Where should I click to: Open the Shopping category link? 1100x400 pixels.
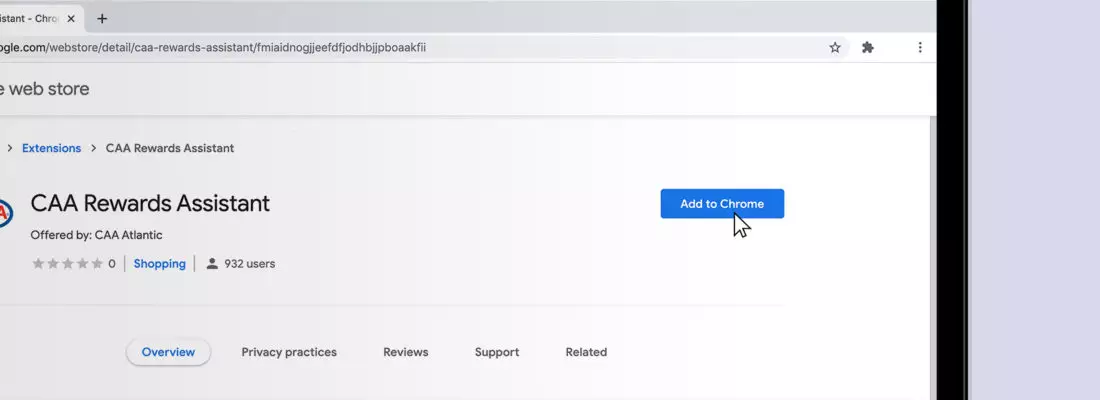(159, 264)
